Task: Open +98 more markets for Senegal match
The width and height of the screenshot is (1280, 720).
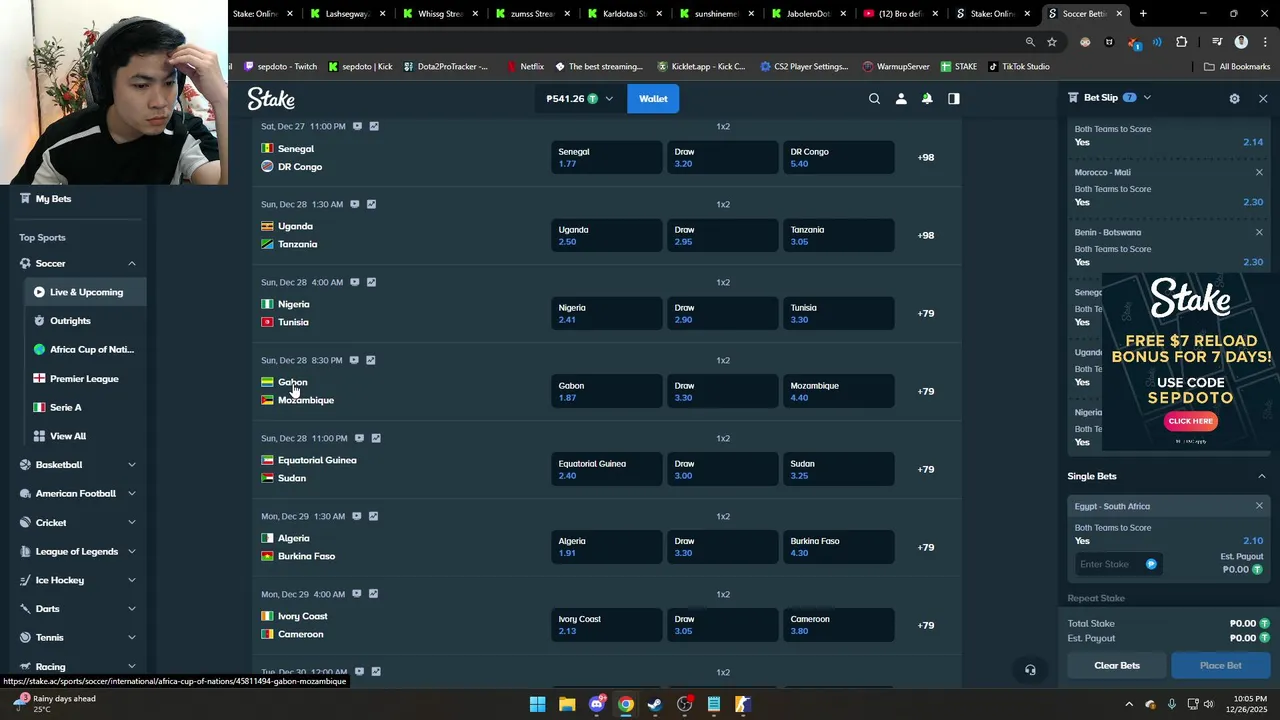Action: (926, 157)
